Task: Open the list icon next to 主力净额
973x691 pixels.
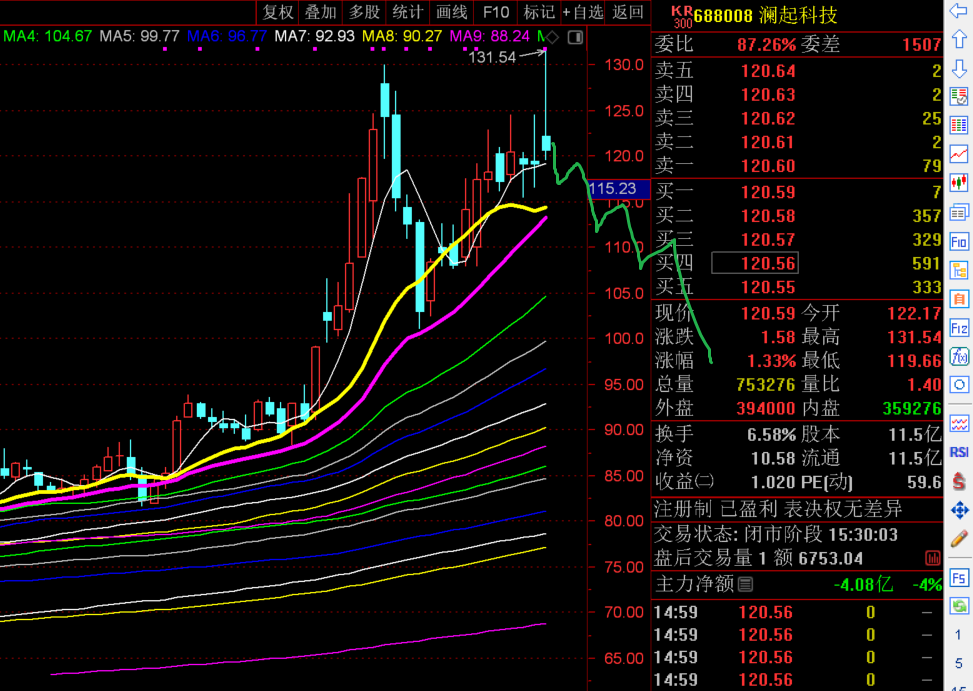Action: [746, 584]
